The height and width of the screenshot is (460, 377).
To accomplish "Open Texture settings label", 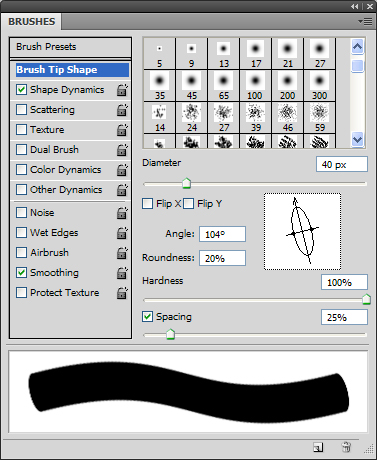I will point(47,130).
